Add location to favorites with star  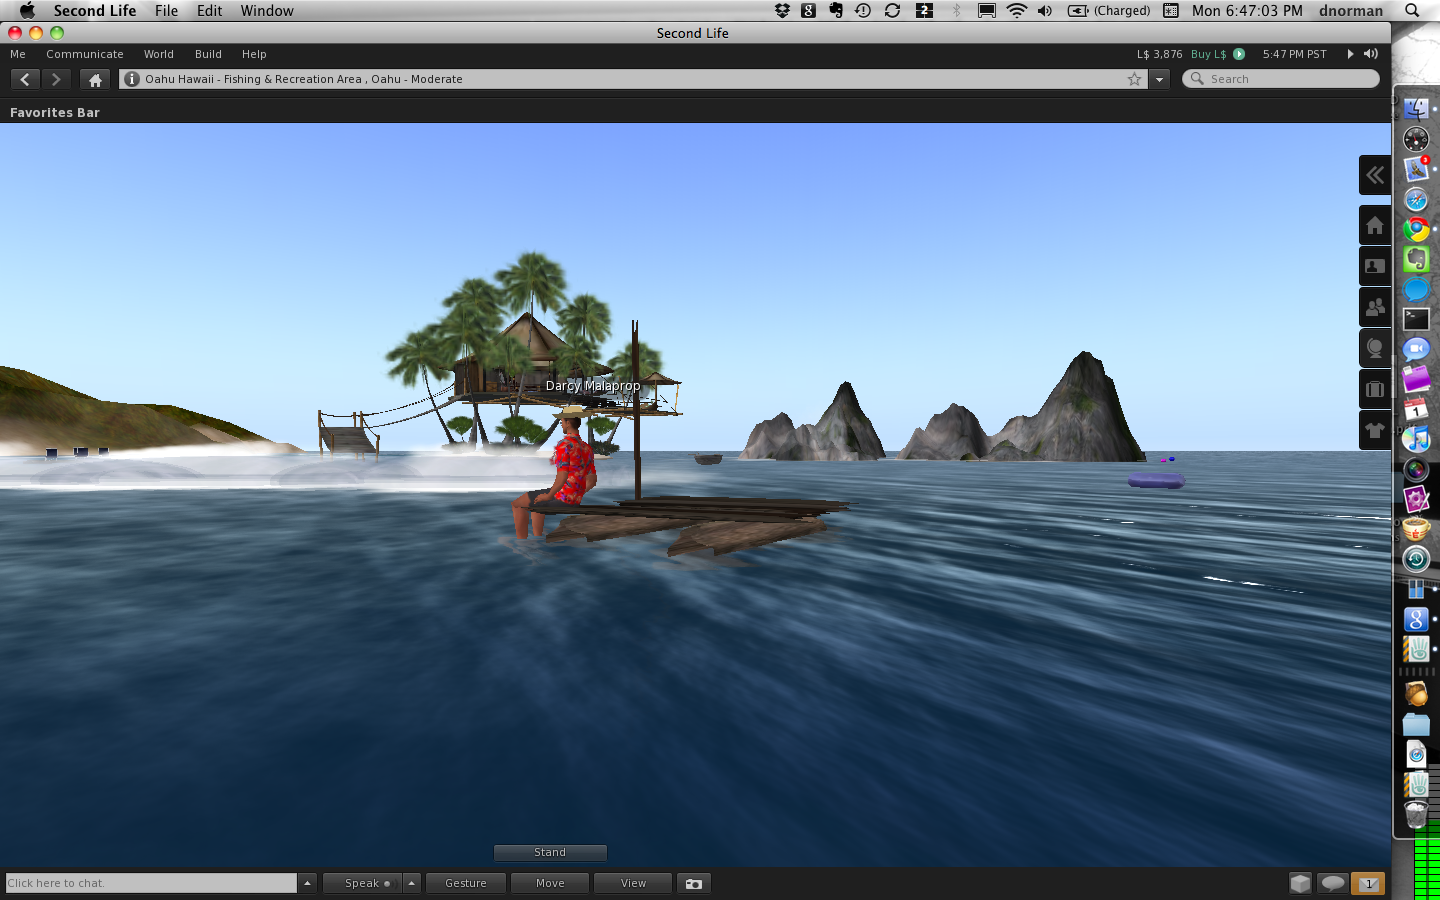click(x=1134, y=79)
